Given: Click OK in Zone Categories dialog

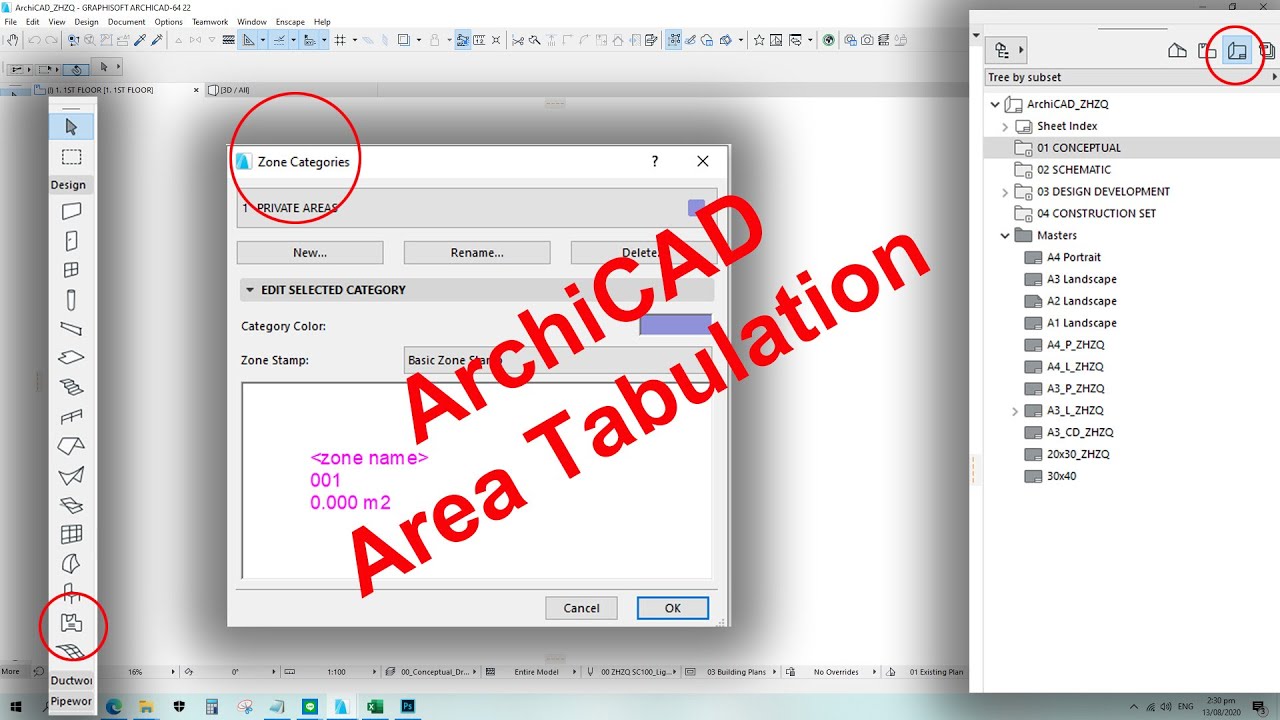Looking at the screenshot, I should [673, 608].
